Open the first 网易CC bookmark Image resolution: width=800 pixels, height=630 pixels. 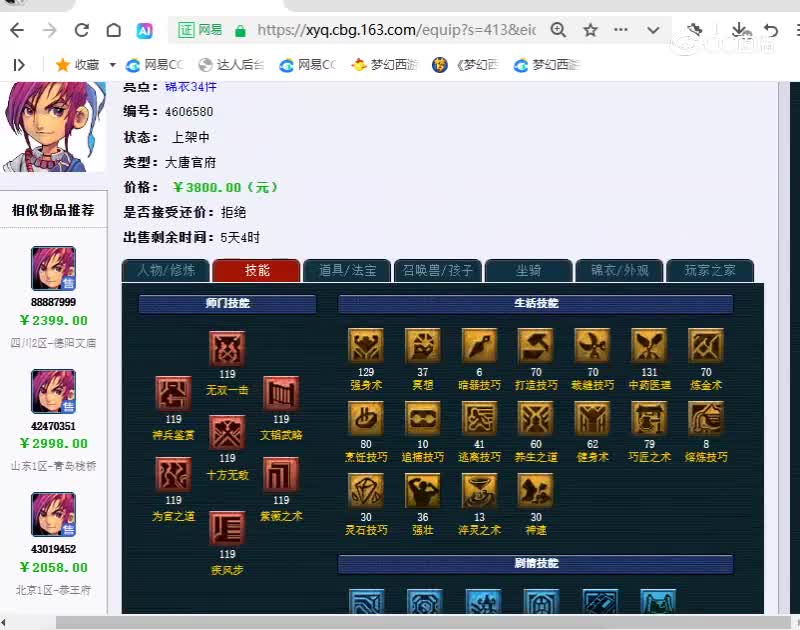pyautogui.click(x=154, y=65)
